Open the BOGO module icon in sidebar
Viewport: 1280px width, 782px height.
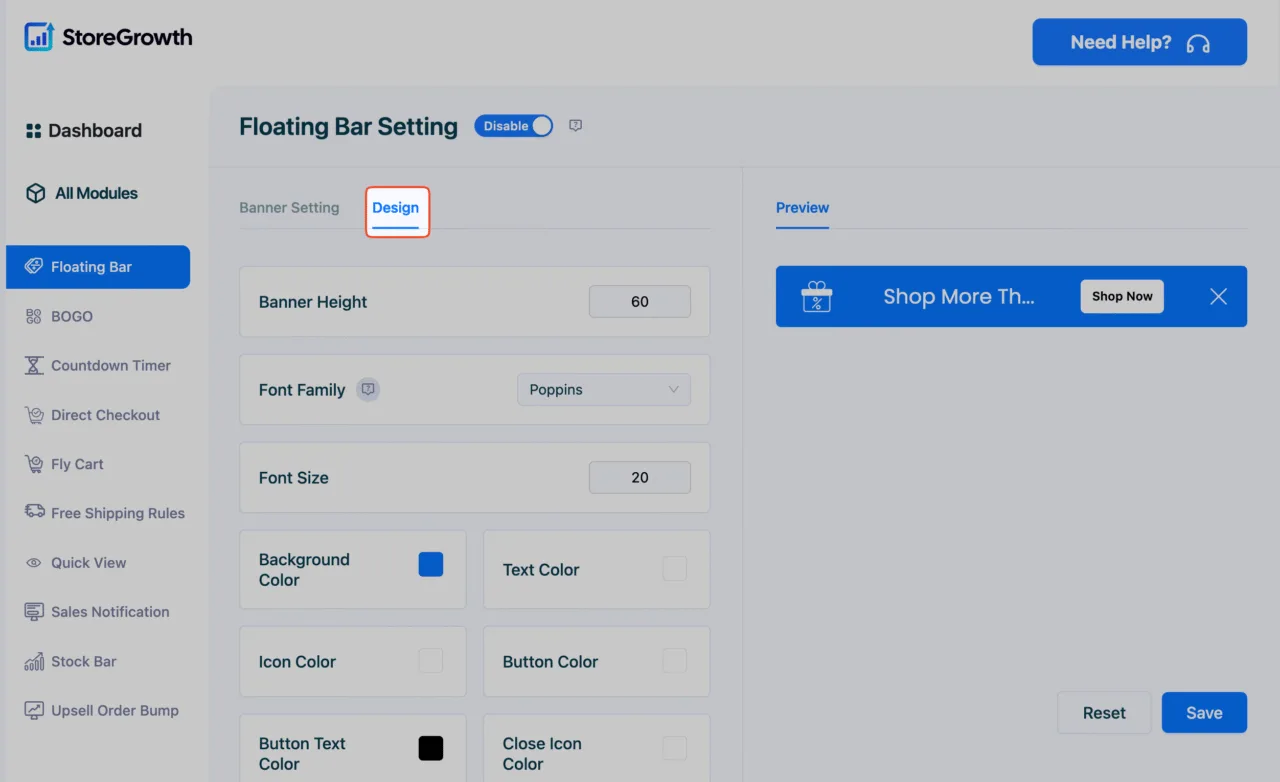click(x=34, y=316)
